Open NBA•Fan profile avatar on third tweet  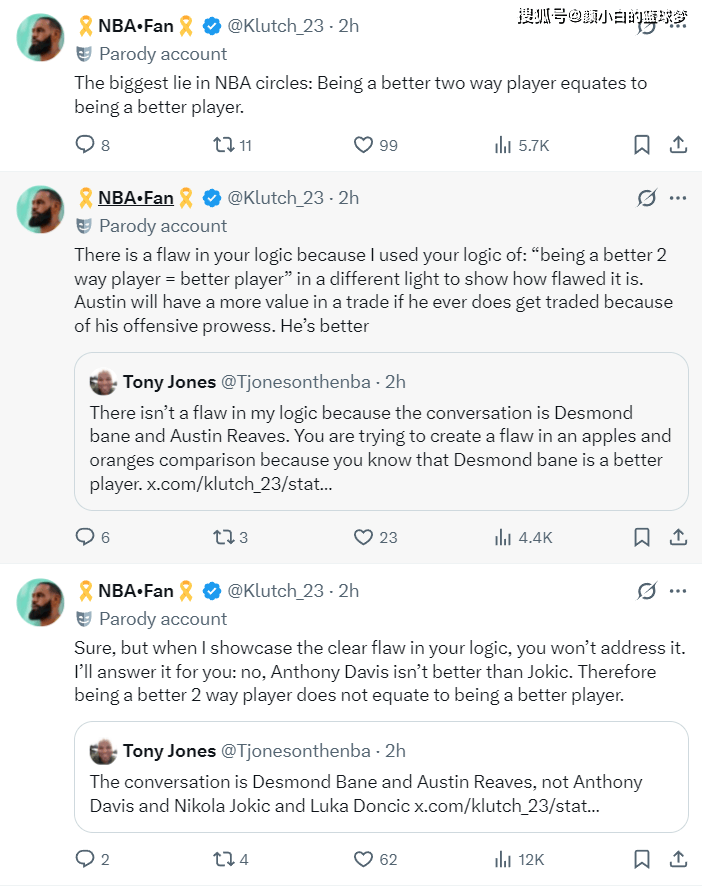[41, 602]
